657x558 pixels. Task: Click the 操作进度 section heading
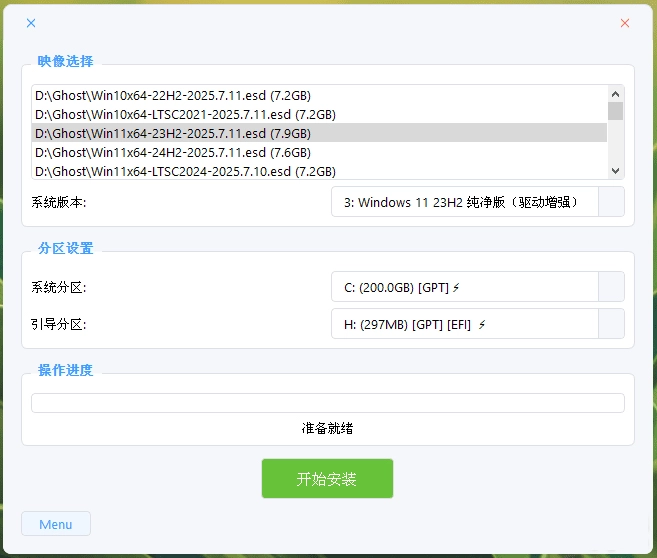tap(65, 370)
